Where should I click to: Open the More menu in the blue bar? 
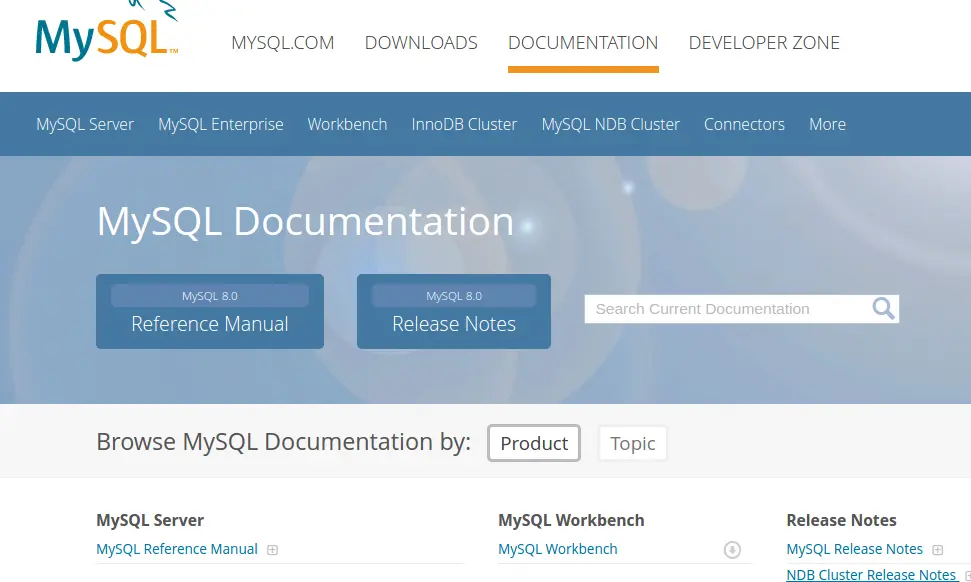point(827,124)
